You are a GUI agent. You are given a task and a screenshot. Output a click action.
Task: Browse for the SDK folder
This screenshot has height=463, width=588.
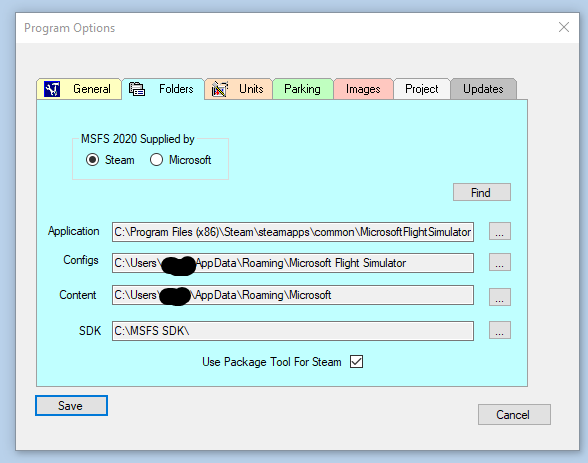click(500, 330)
